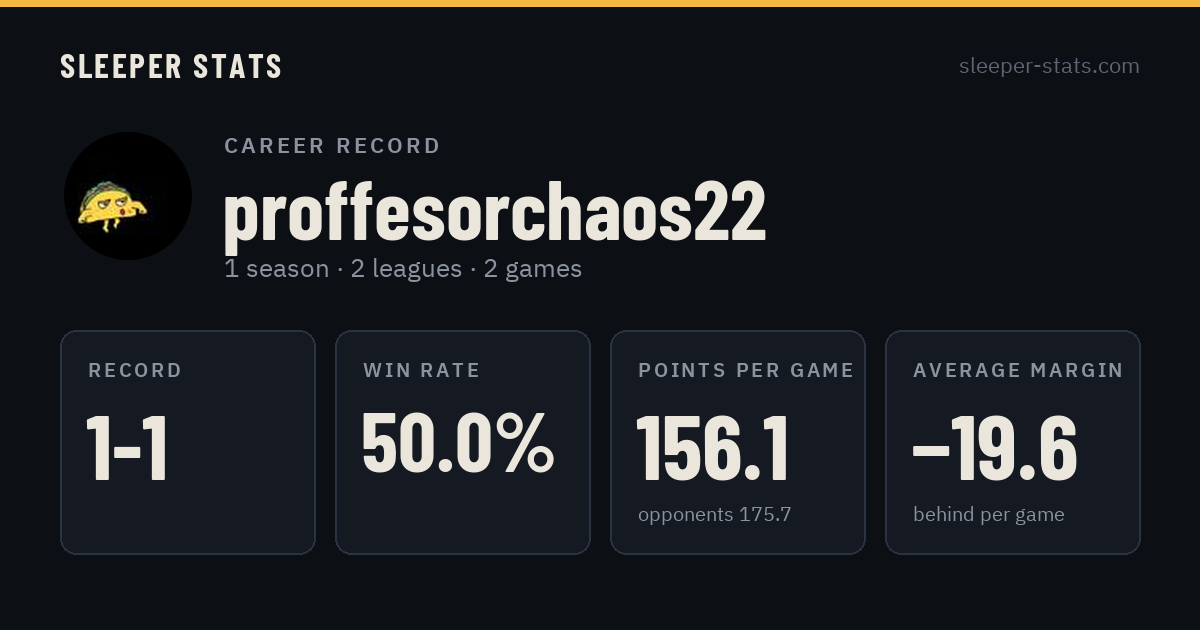Click the −19.6 margin value
Image resolution: width=1200 pixels, height=630 pixels.
click(x=995, y=449)
